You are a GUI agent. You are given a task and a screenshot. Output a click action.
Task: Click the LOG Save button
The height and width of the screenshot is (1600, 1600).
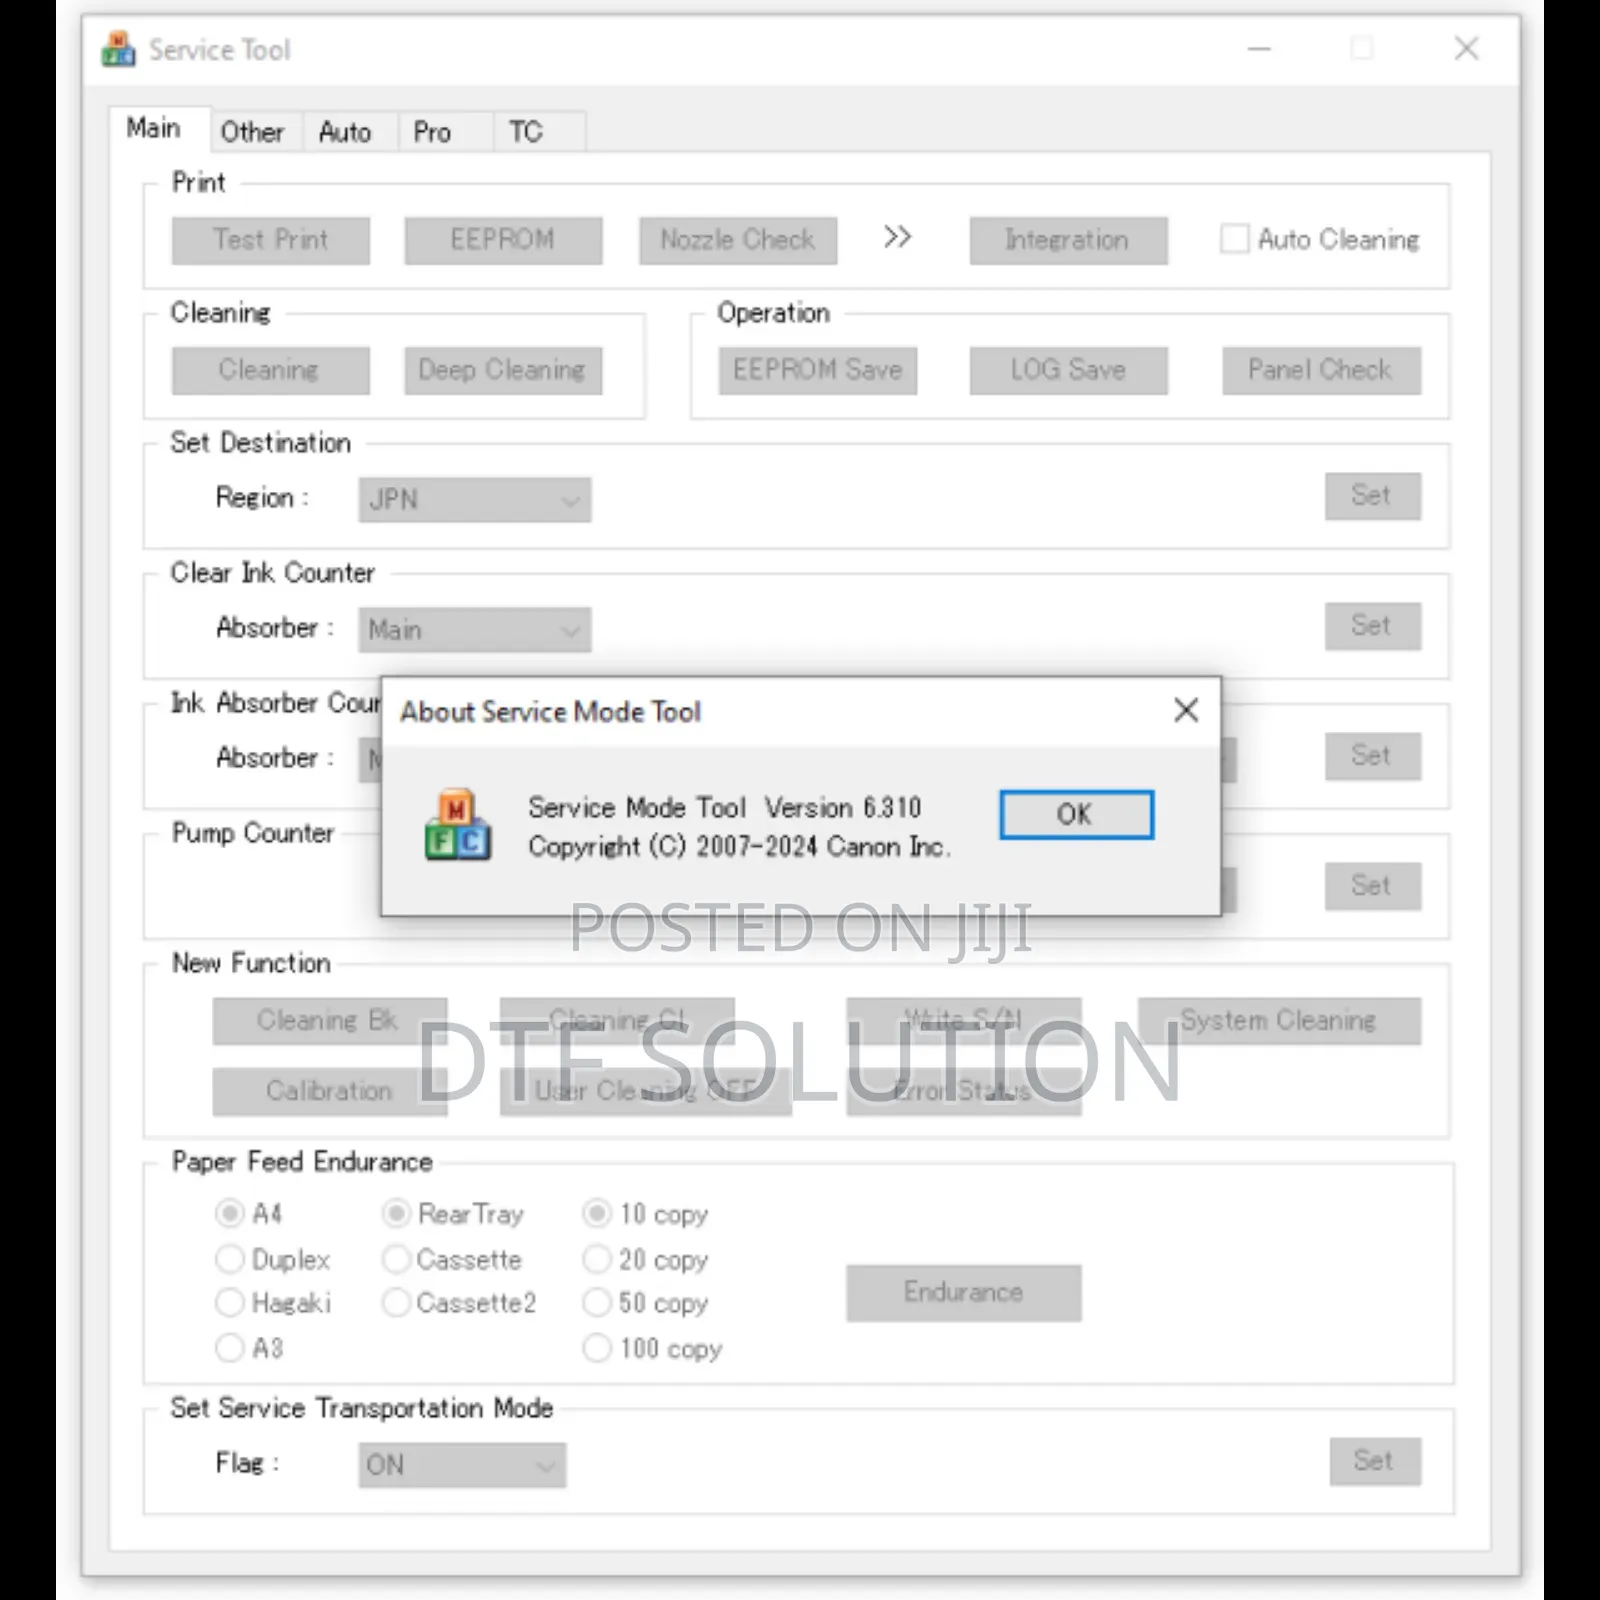tap(1068, 371)
